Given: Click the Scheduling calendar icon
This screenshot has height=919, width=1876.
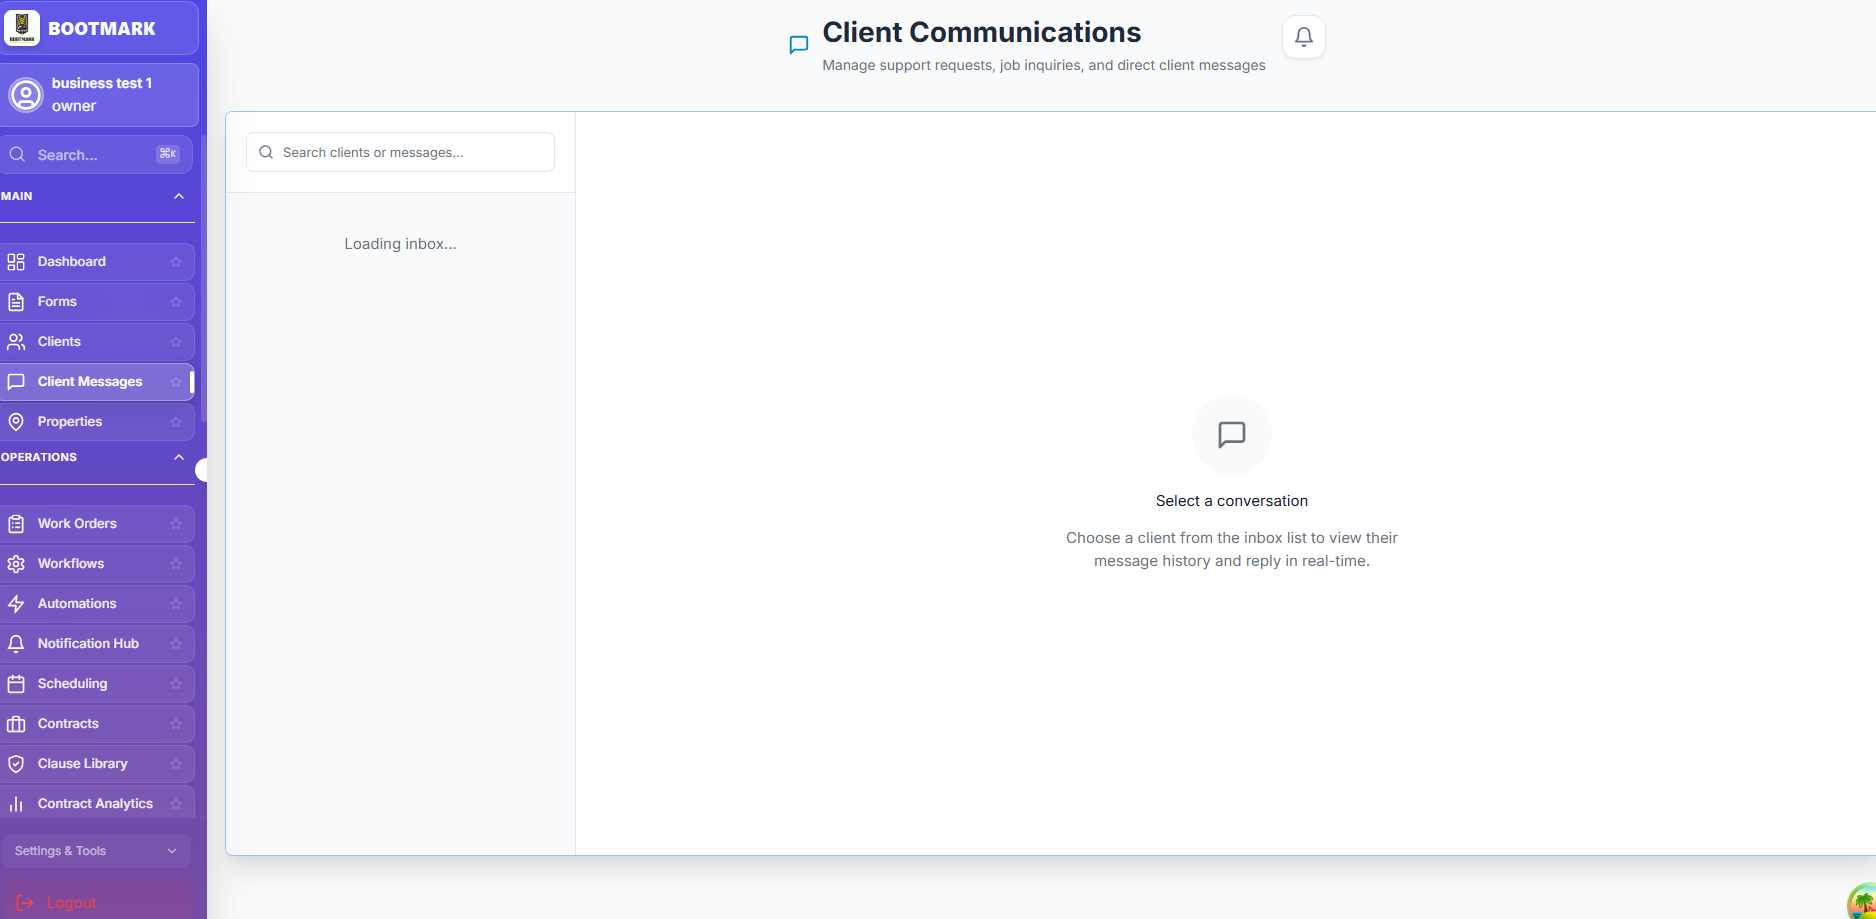Looking at the screenshot, I should coord(16,684).
